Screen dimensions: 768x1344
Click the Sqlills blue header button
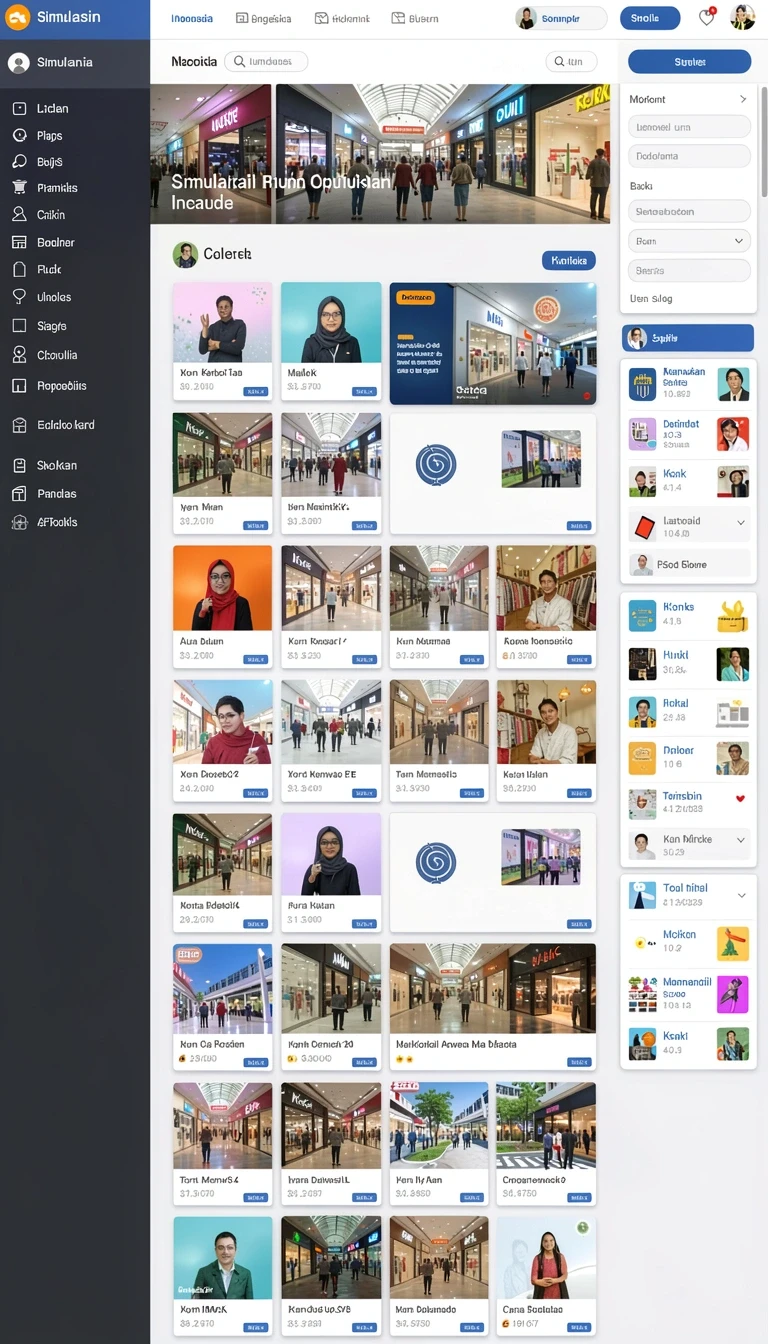(x=688, y=338)
